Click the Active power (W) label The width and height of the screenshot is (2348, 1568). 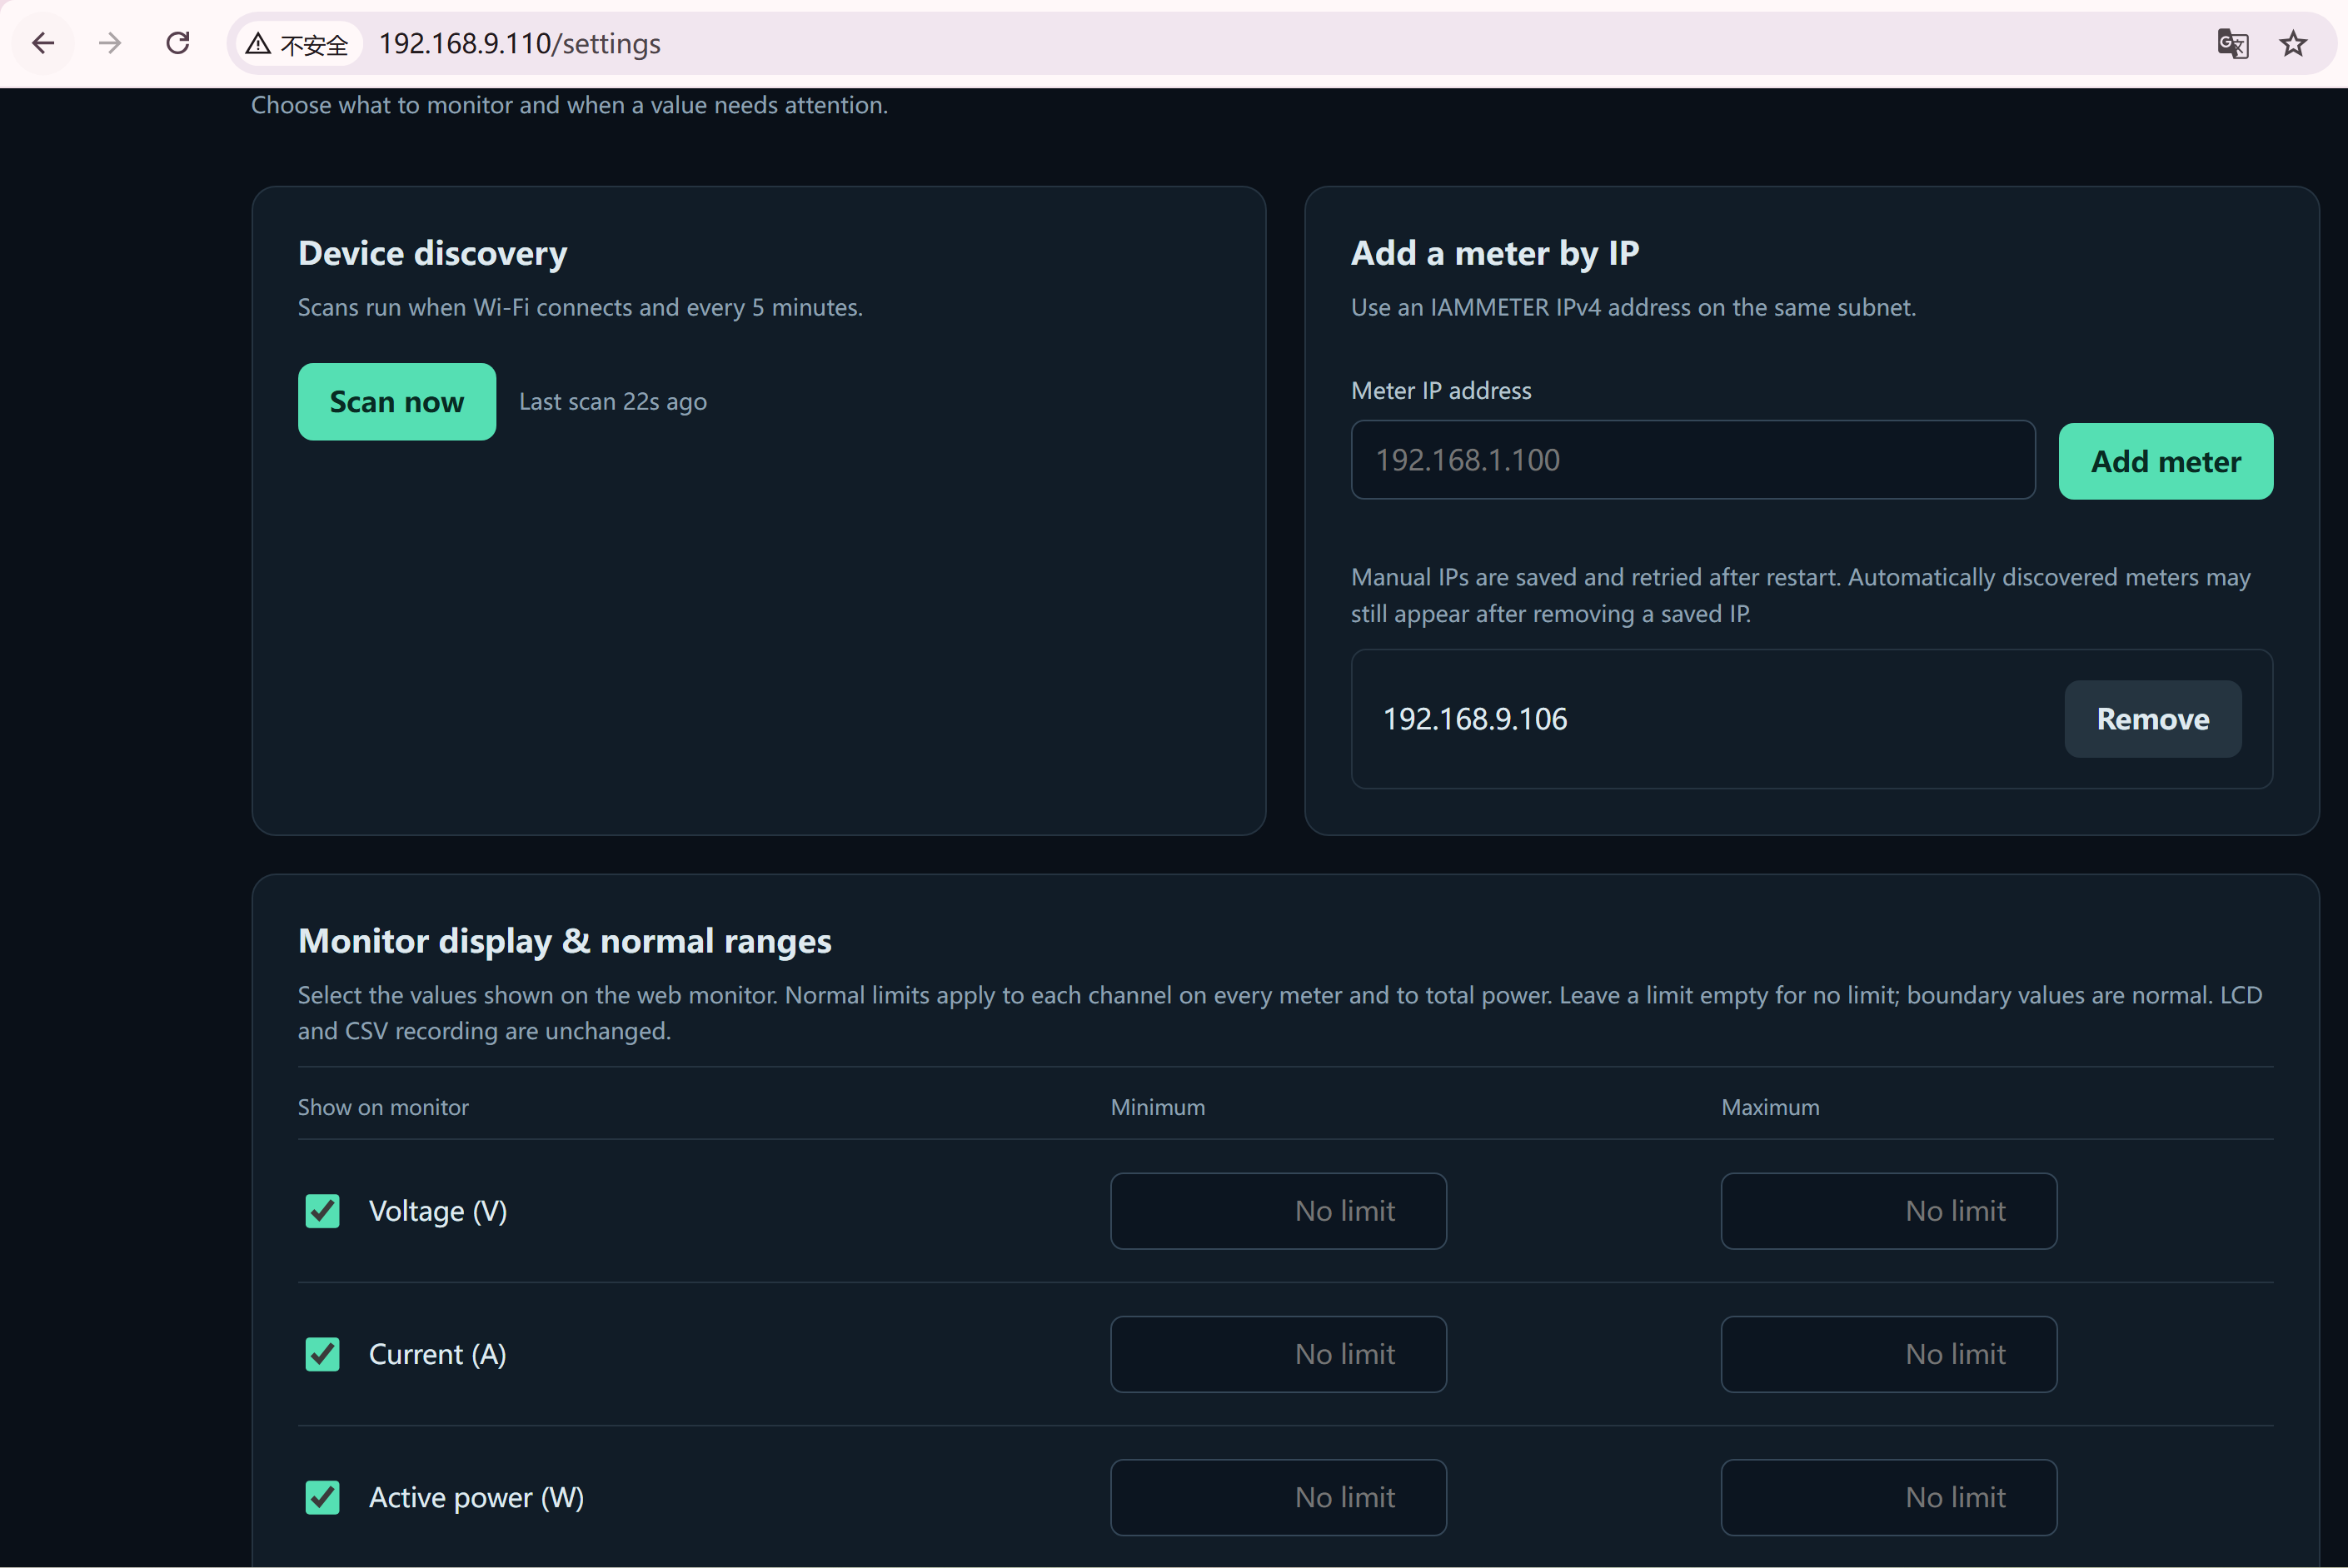click(x=476, y=1497)
